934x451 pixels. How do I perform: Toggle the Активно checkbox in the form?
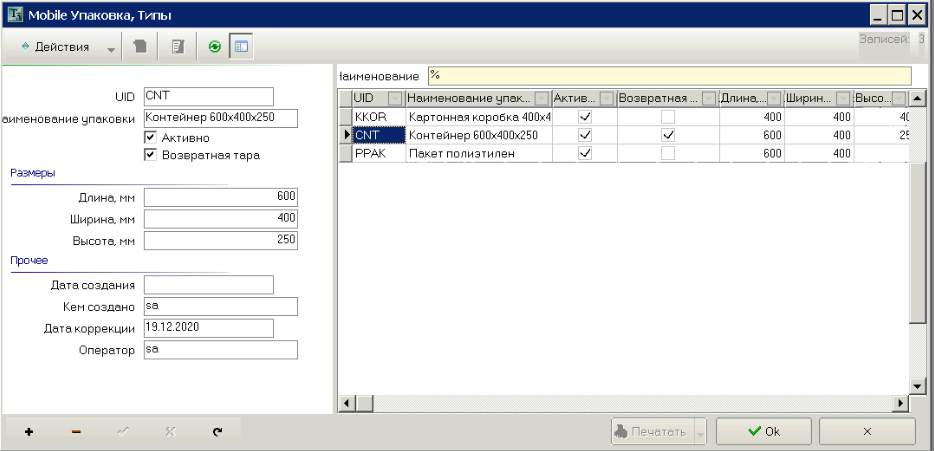point(150,138)
